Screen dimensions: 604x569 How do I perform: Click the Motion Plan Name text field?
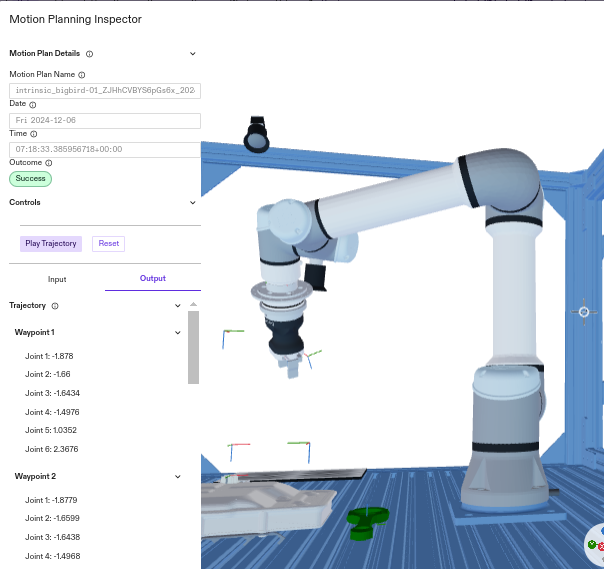coord(105,91)
